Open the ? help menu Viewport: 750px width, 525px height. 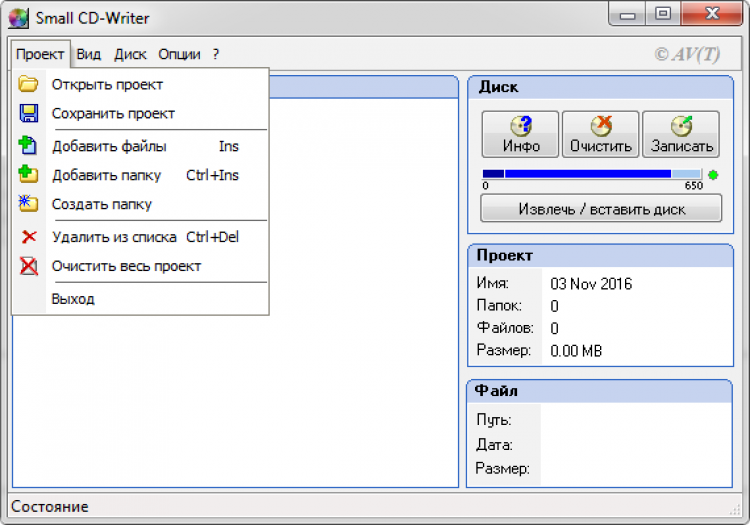[216, 54]
